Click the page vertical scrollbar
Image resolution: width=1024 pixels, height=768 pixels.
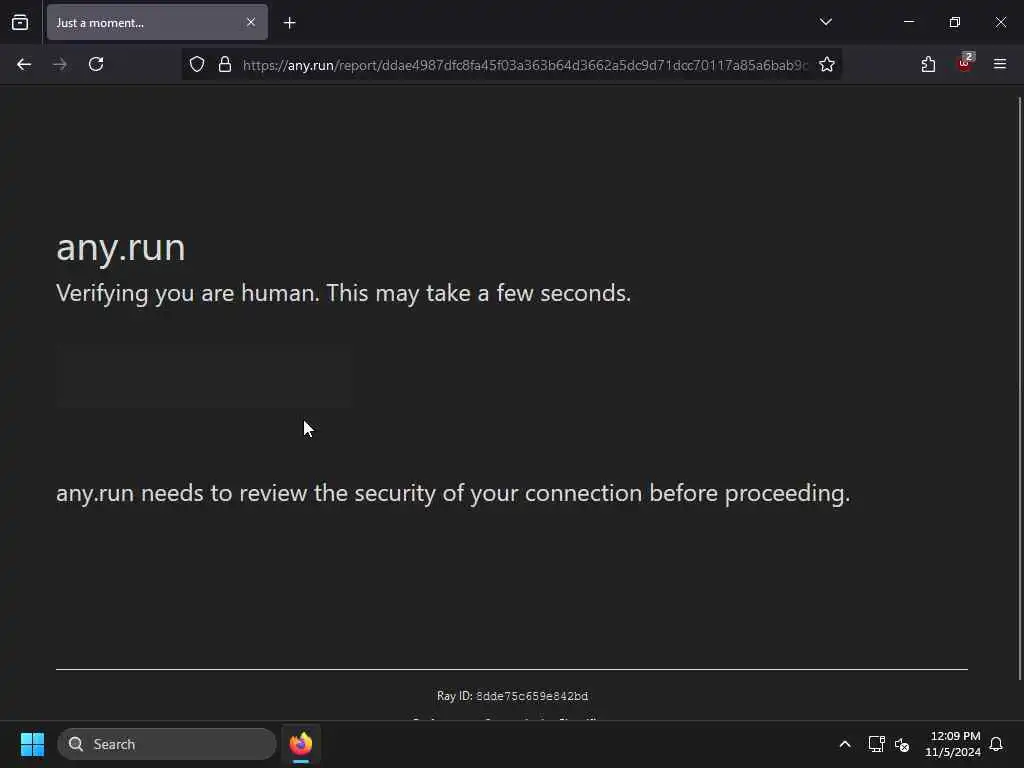click(x=1020, y=389)
